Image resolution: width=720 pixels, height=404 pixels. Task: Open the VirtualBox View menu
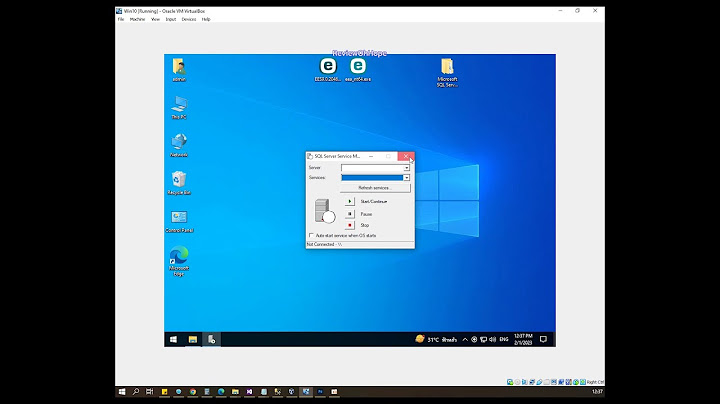coord(155,19)
